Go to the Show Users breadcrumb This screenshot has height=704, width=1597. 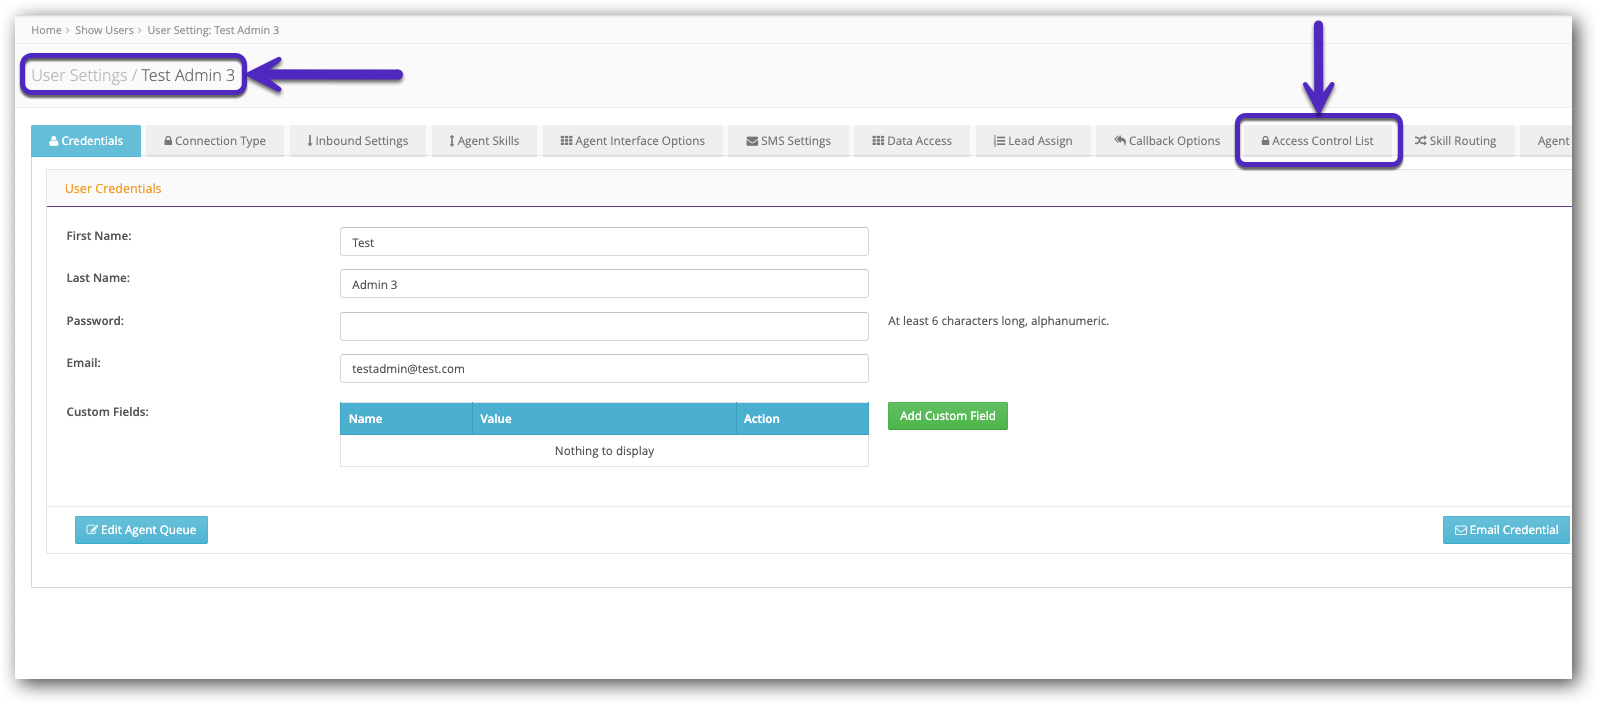[104, 30]
